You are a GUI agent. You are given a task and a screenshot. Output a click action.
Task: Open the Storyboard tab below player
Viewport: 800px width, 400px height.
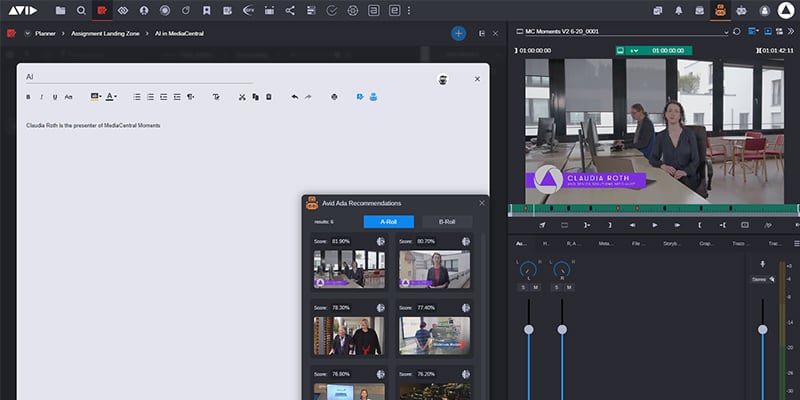671,244
